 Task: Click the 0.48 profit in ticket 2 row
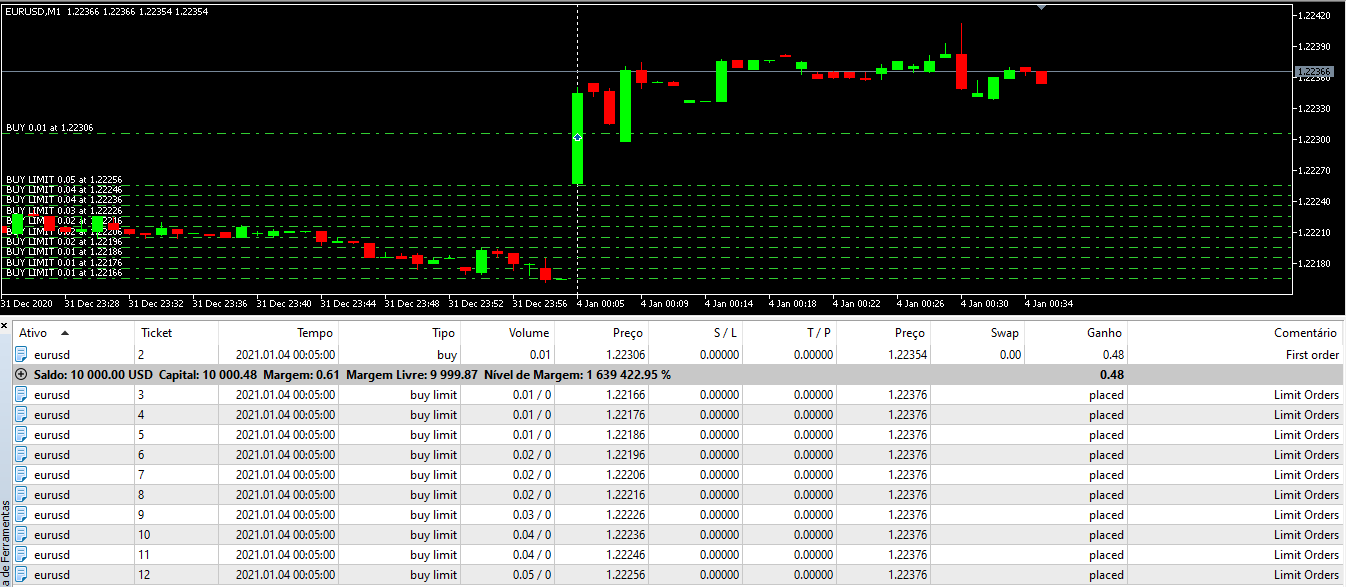pyautogui.click(x=1113, y=354)
